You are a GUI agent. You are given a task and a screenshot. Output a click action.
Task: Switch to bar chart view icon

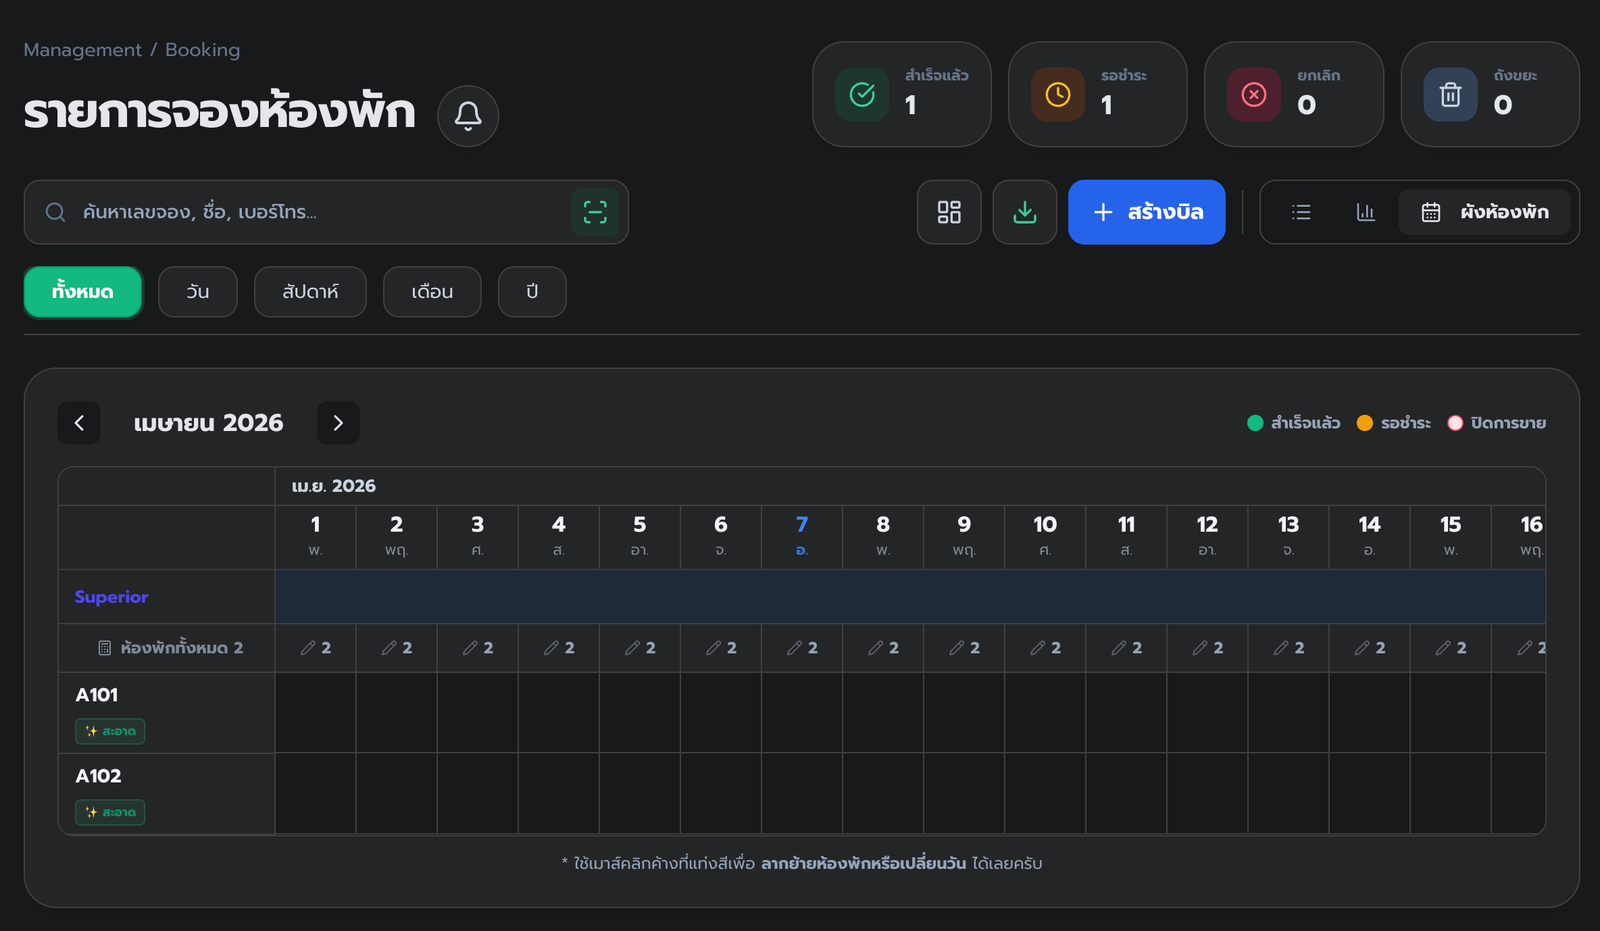coord(1365,212)
